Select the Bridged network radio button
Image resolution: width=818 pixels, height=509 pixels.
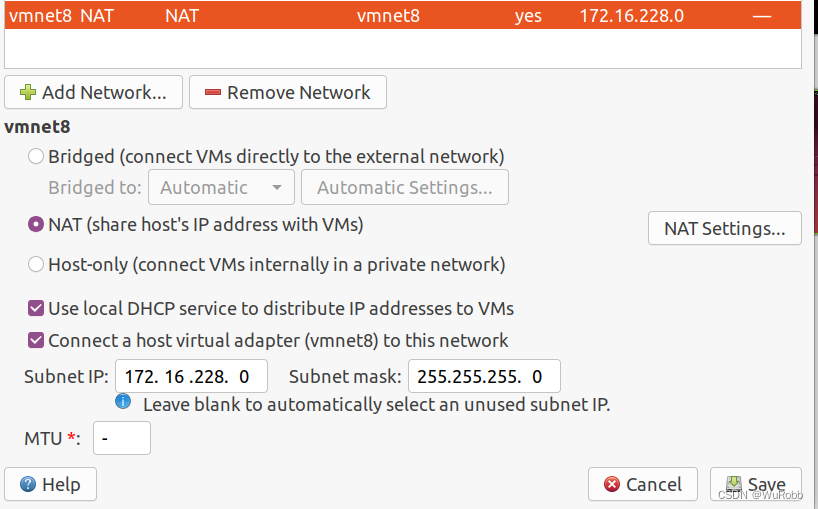click(35, 156)
